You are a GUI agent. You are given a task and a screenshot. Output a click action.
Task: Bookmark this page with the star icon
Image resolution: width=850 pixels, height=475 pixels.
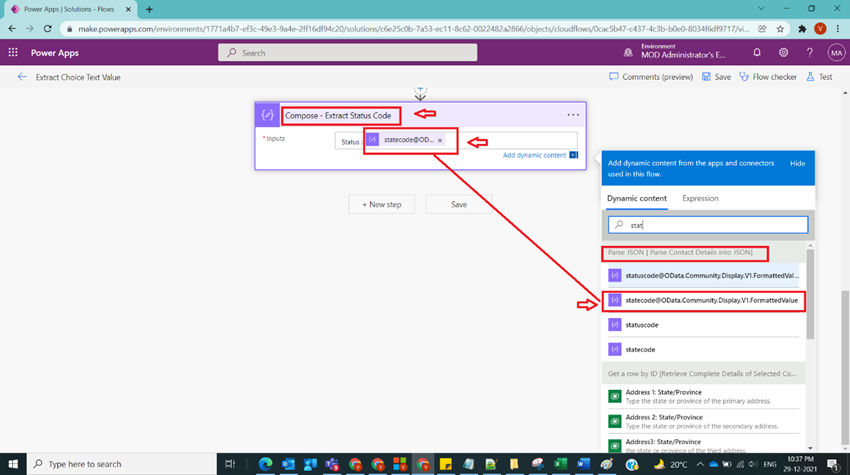pos(780,29)
